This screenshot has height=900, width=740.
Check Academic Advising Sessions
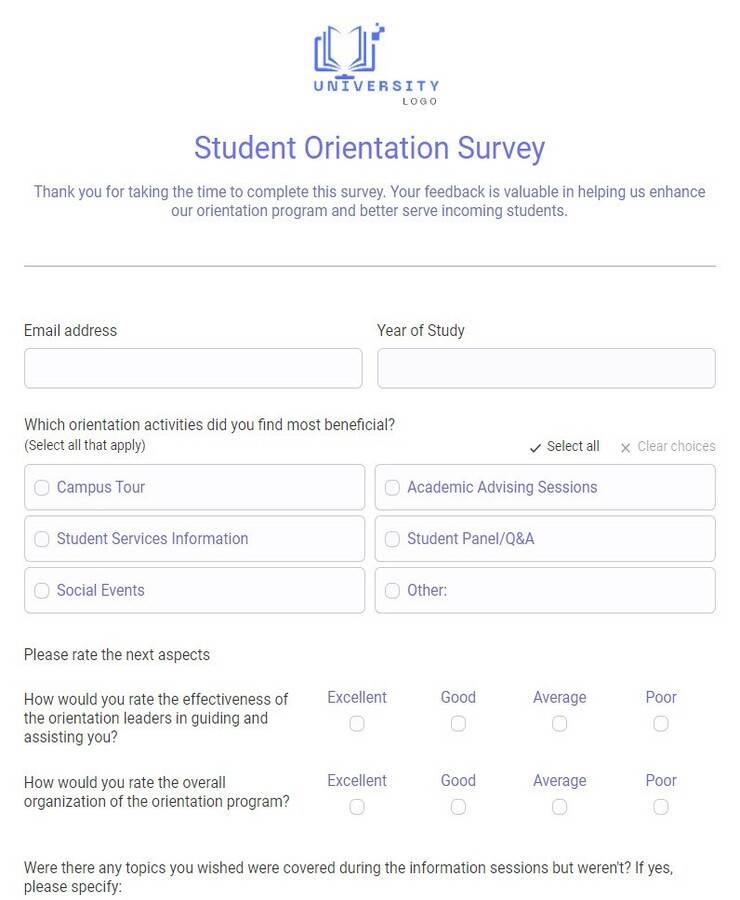click(392, 487)
